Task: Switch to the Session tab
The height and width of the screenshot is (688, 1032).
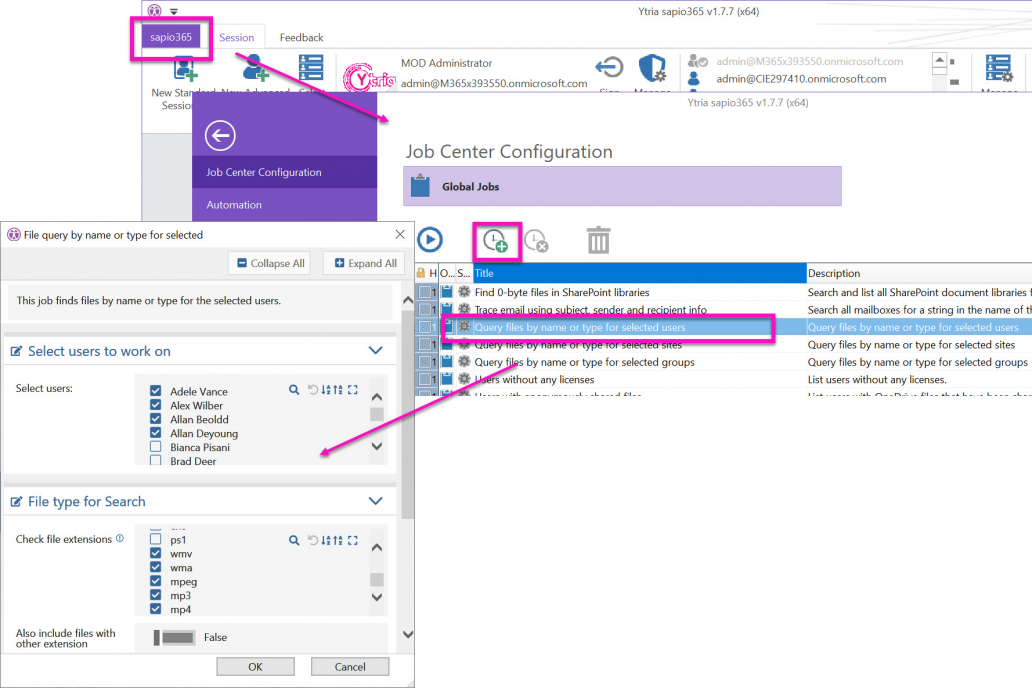Action: click(x=236, y=38)
